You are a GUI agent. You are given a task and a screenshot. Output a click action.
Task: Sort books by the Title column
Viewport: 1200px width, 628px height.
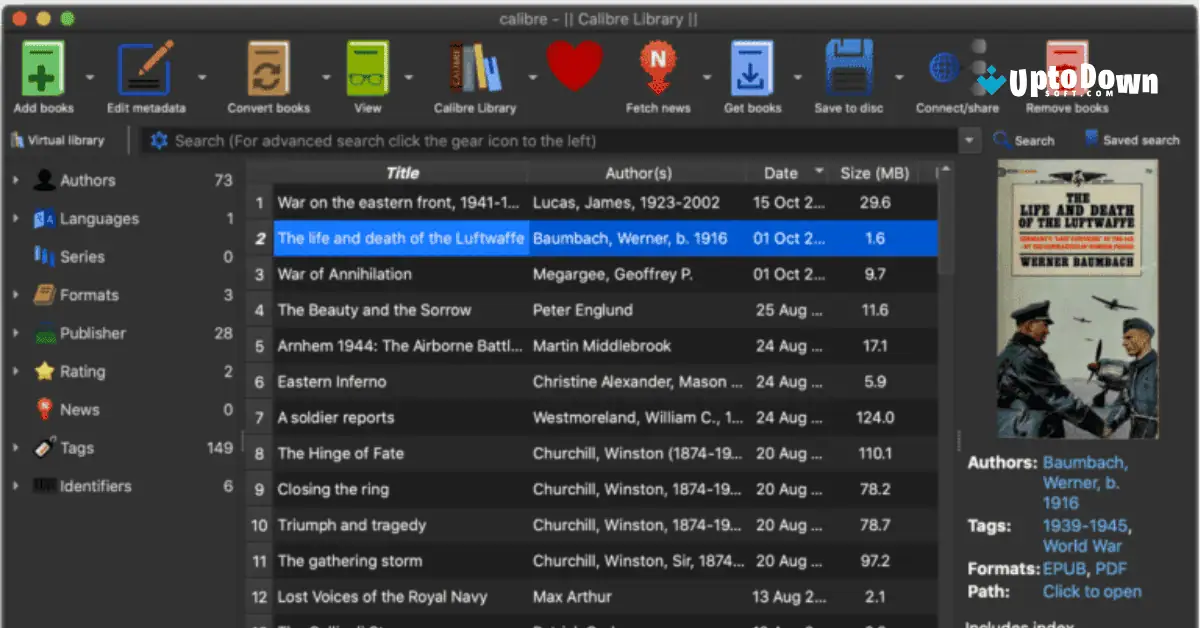403,172
